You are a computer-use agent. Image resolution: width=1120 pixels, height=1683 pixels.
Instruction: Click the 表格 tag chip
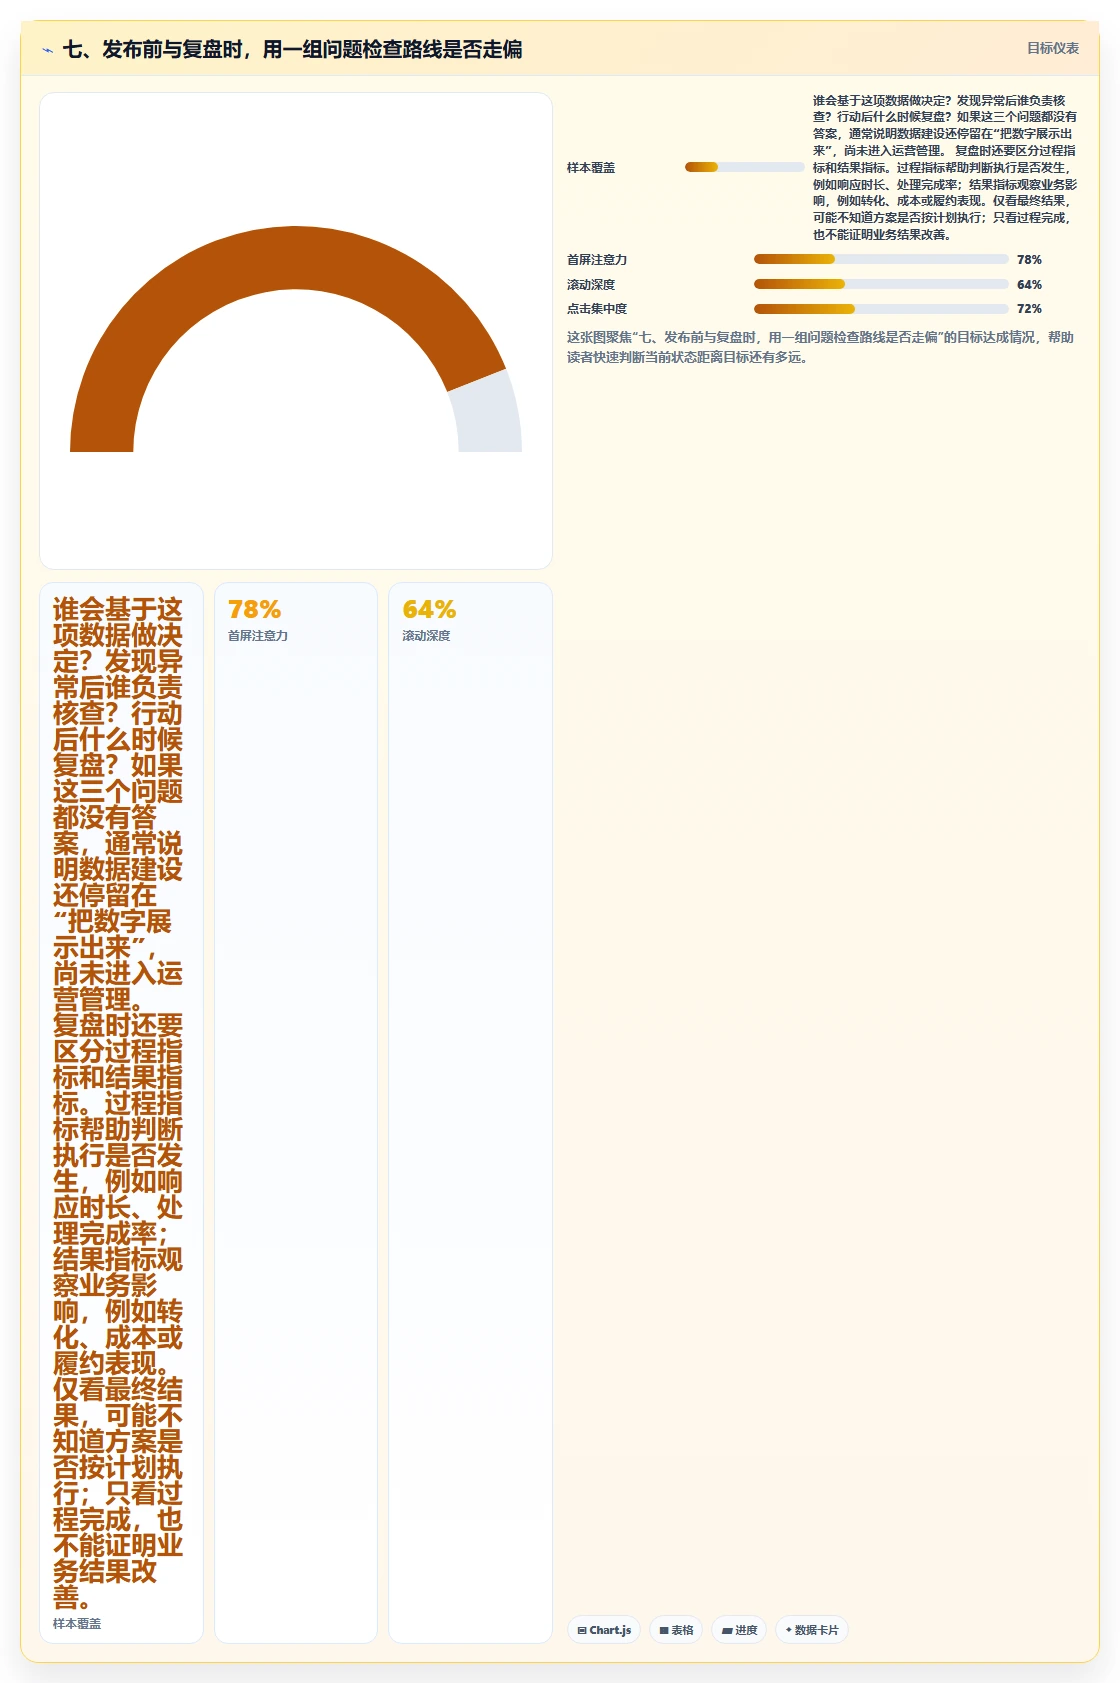click(676, 1630)
